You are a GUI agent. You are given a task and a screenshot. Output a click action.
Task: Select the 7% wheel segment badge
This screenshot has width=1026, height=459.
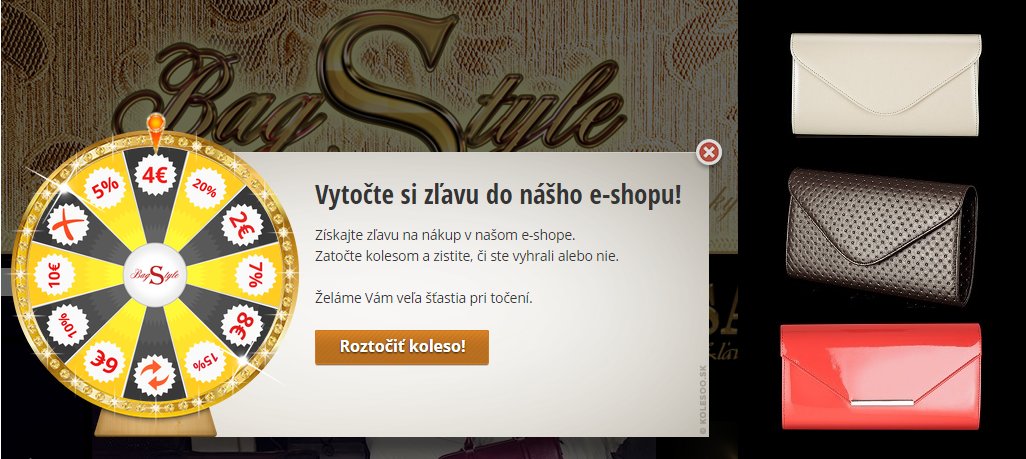point(256,275)
